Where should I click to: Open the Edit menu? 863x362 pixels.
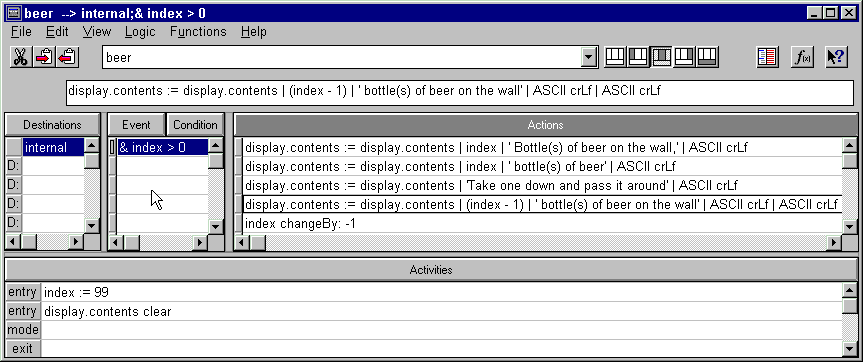(x=57, y=32)
